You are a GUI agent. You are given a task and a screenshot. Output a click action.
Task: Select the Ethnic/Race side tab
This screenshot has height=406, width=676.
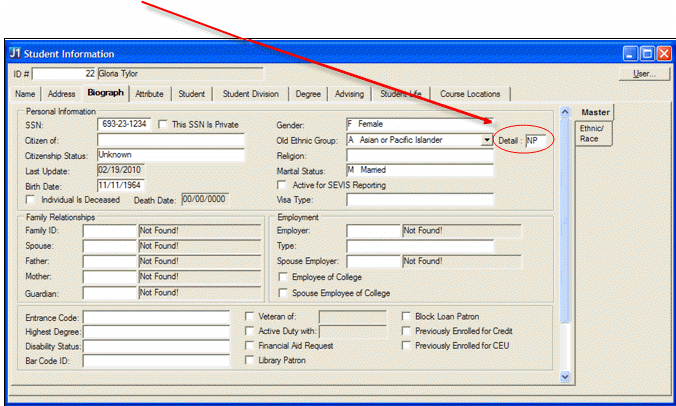coord(593,134)
